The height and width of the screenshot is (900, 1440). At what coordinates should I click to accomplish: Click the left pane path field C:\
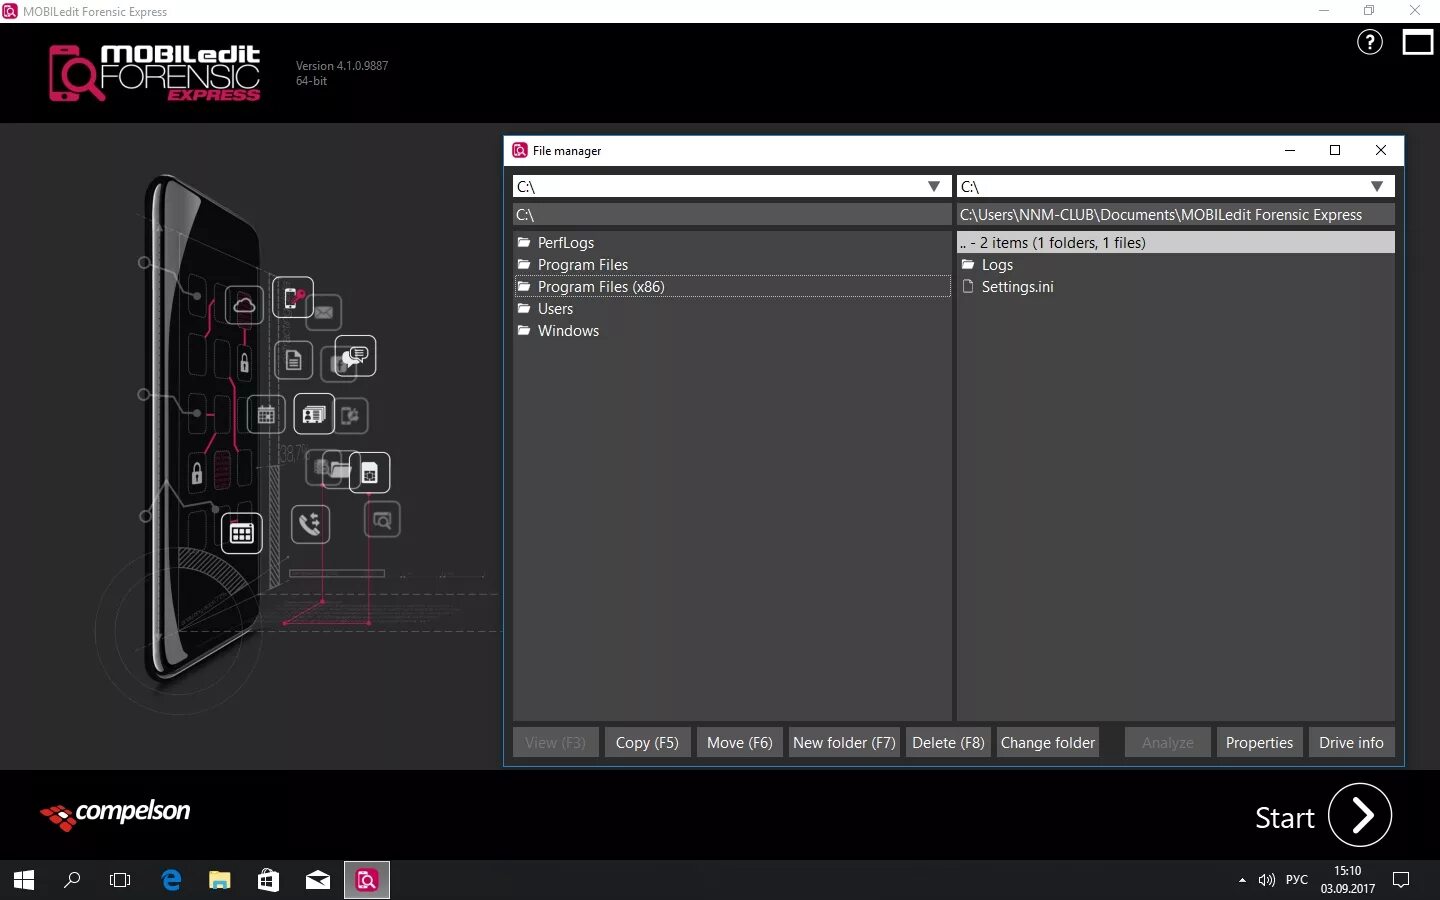[732, 214]
